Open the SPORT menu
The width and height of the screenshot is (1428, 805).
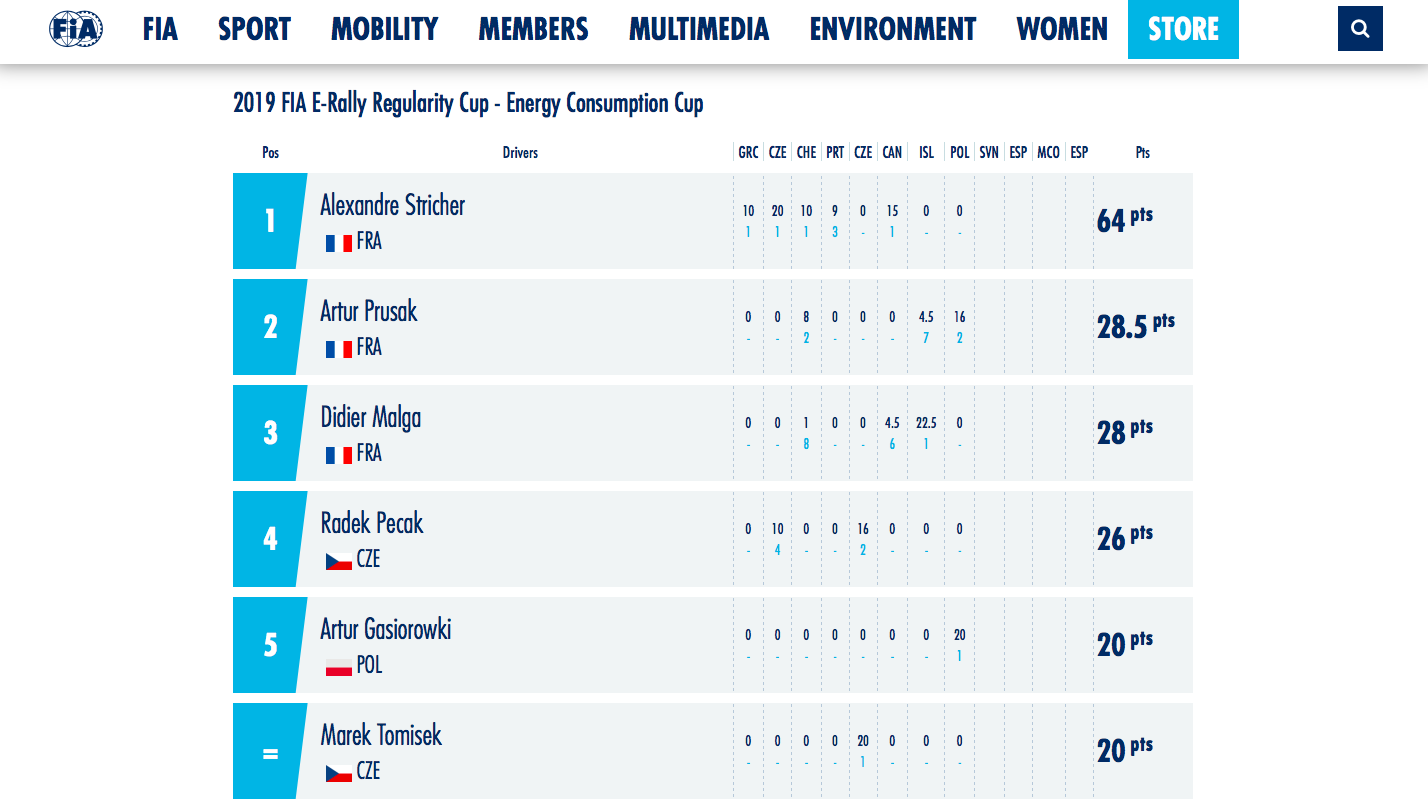[254, 29]
